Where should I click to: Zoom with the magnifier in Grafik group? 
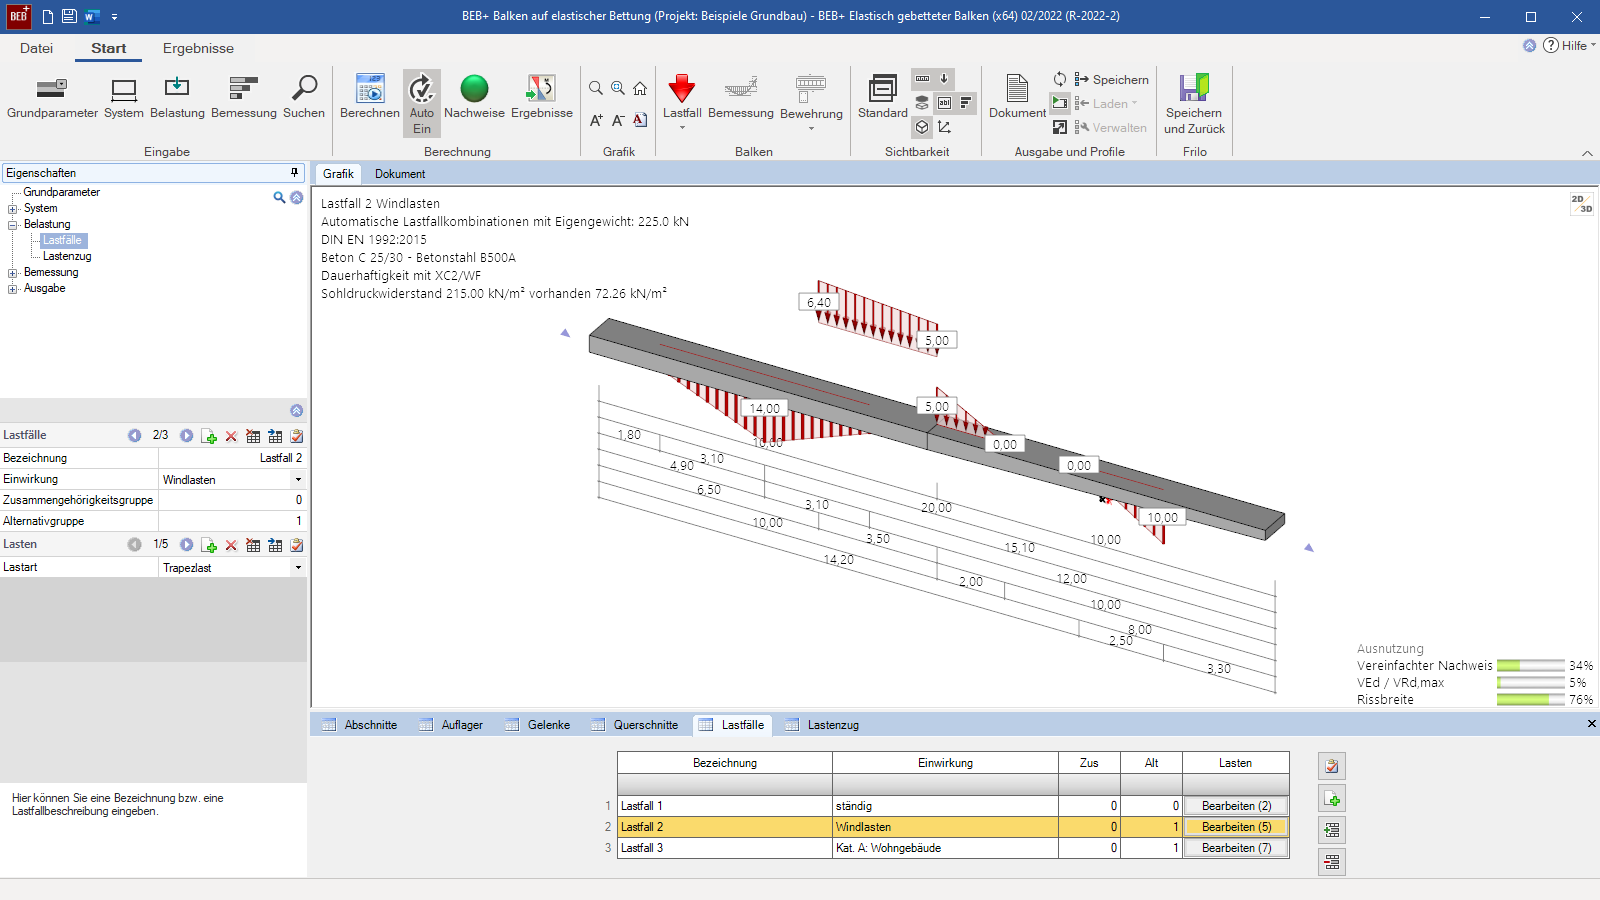click(596, 88)
